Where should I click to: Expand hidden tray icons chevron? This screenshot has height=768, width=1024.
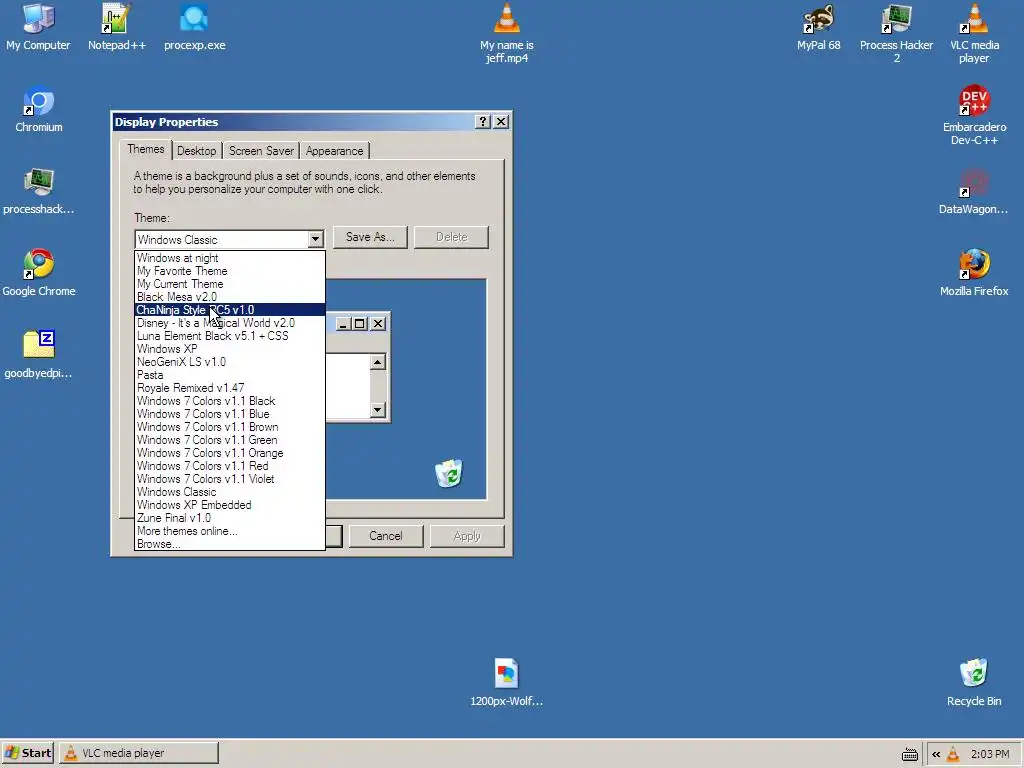tap(936, 754)
